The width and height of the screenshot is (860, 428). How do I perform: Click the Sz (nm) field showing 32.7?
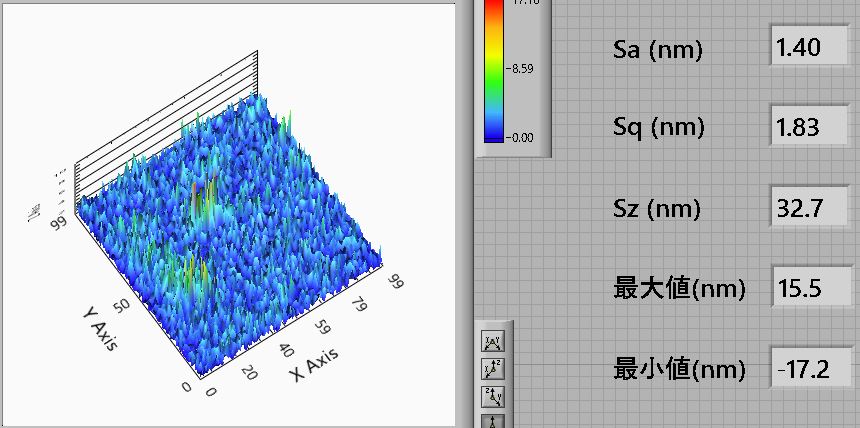click(x=810, y=208)
